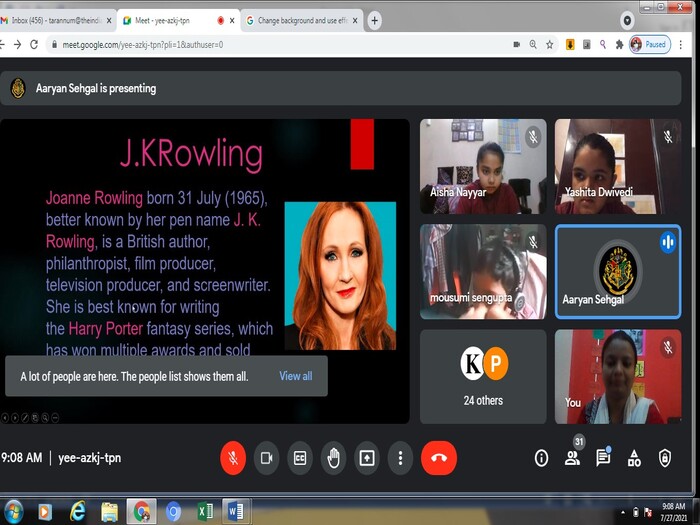Image resolution: width=700 pixels, height=525 pixels.
Task: Open Excel from the taskbar
Action: point(205,512)
